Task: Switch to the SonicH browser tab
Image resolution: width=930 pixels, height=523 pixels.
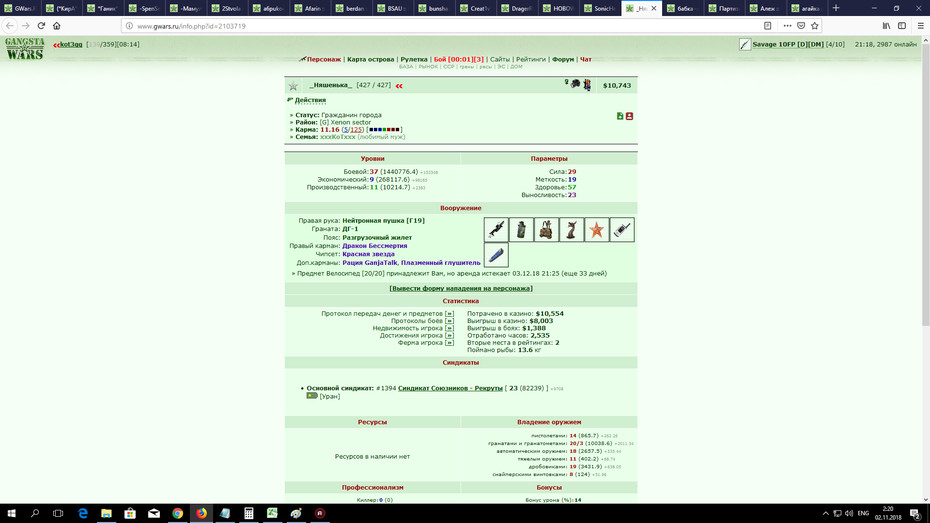Action: pos(600,8)
